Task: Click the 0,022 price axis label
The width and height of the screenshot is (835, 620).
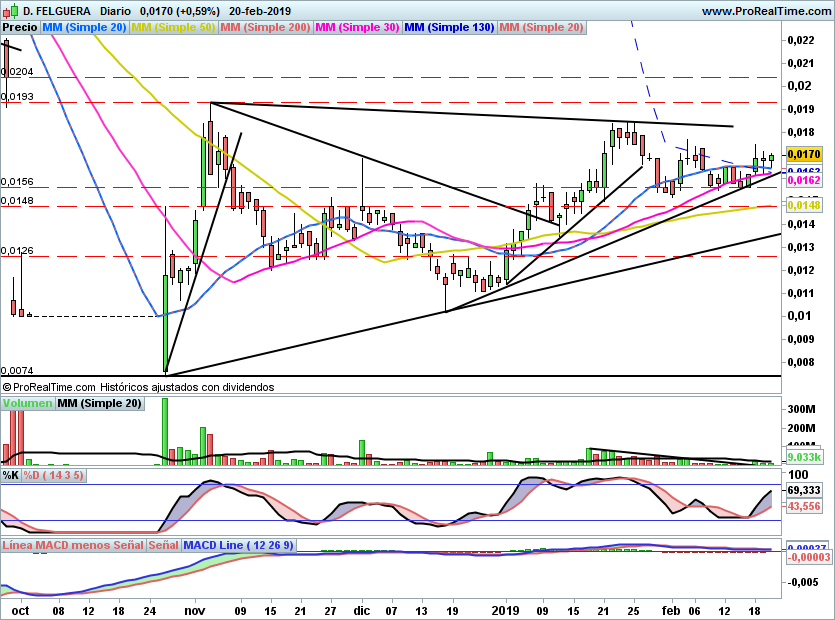Action: (800, 40)
